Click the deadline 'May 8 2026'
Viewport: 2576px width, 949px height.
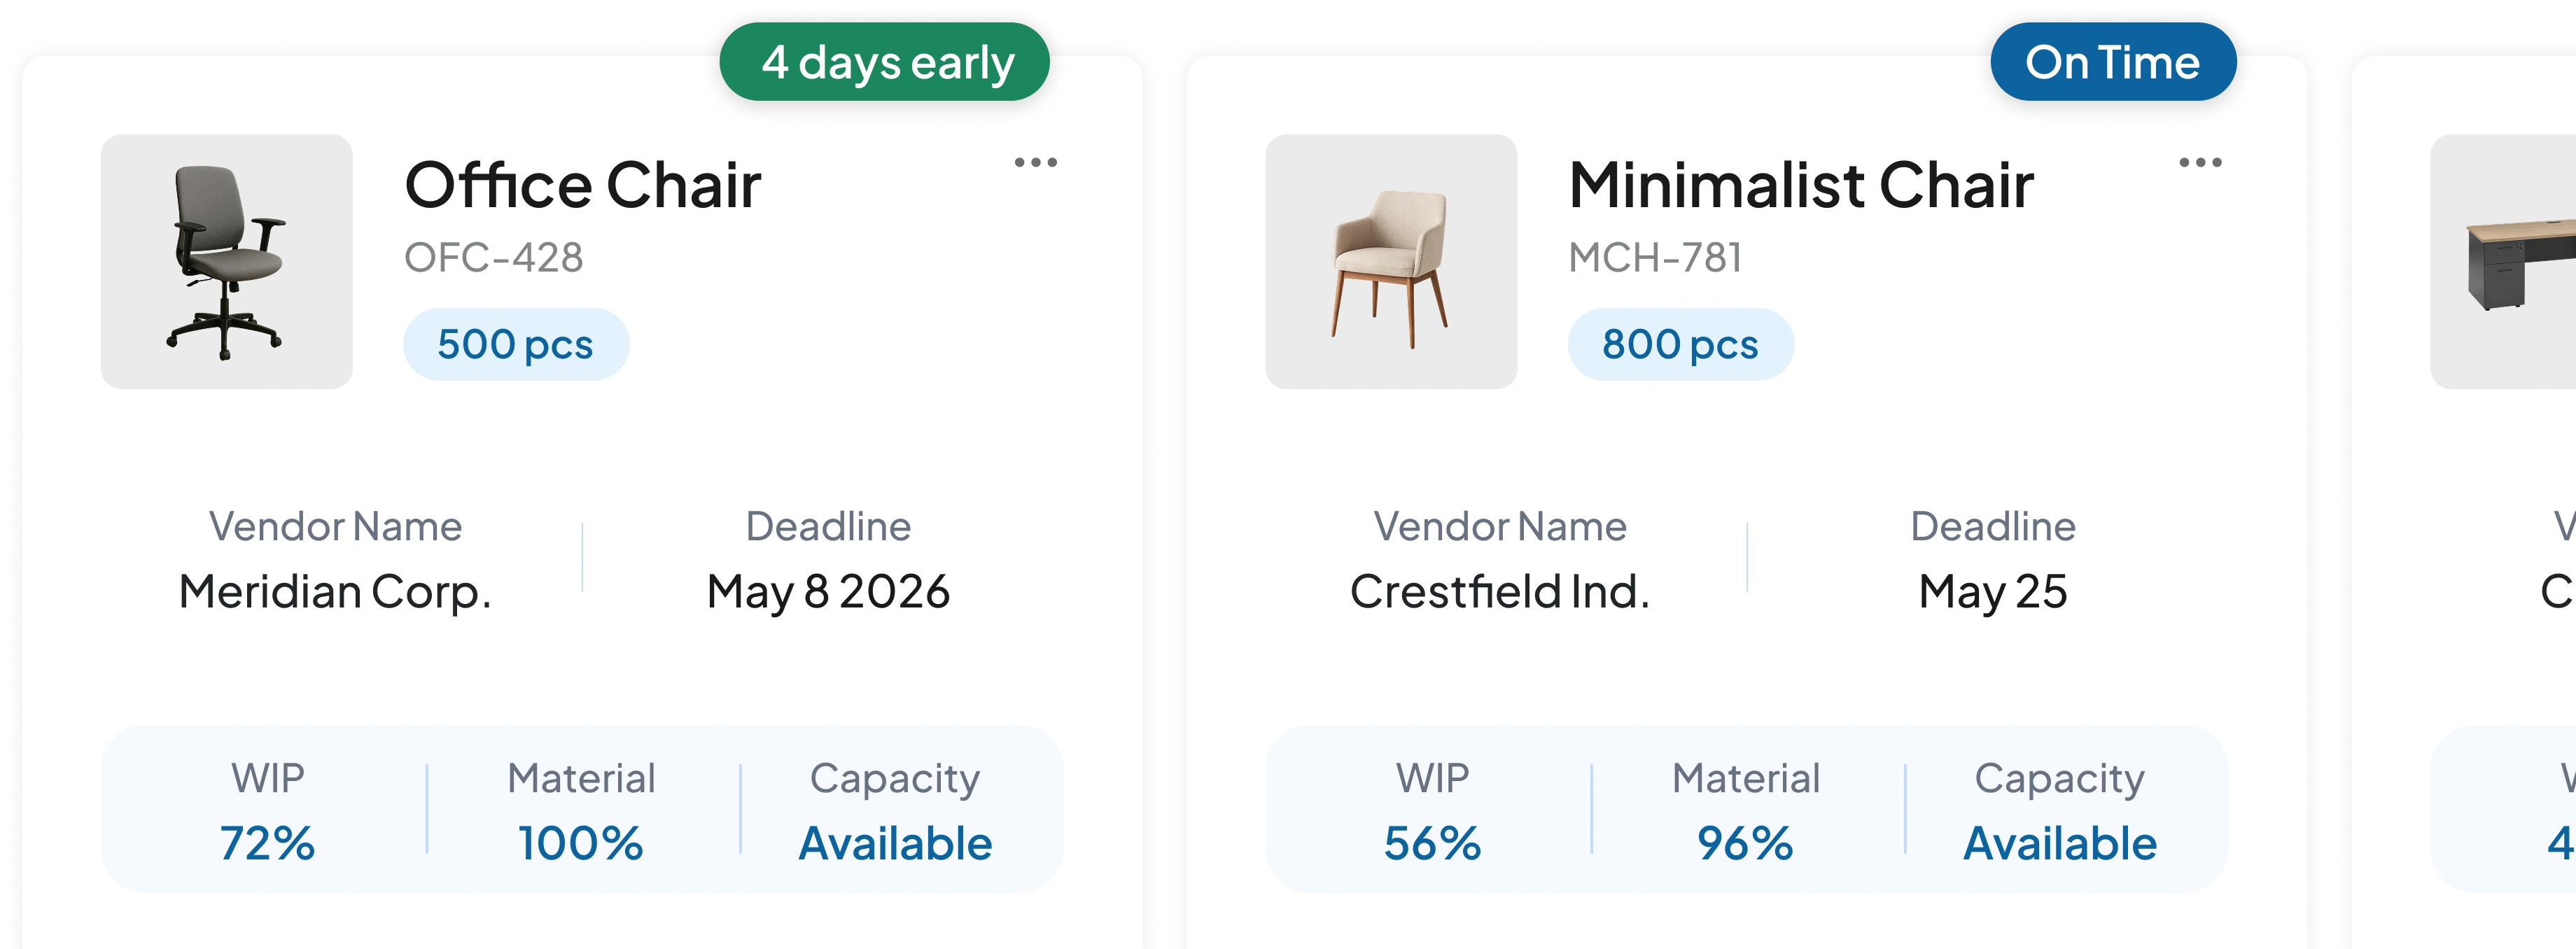828,591
